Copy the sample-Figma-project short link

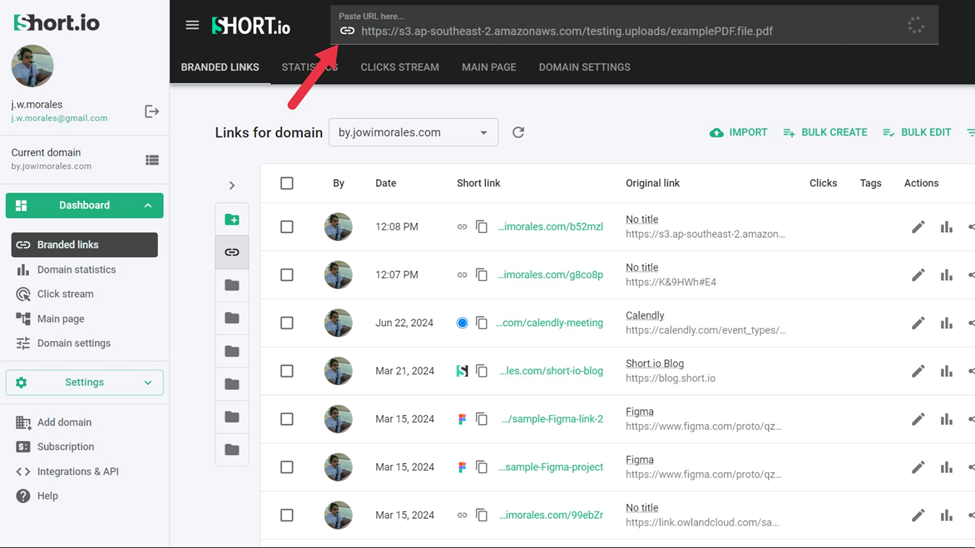click(482, 467)
